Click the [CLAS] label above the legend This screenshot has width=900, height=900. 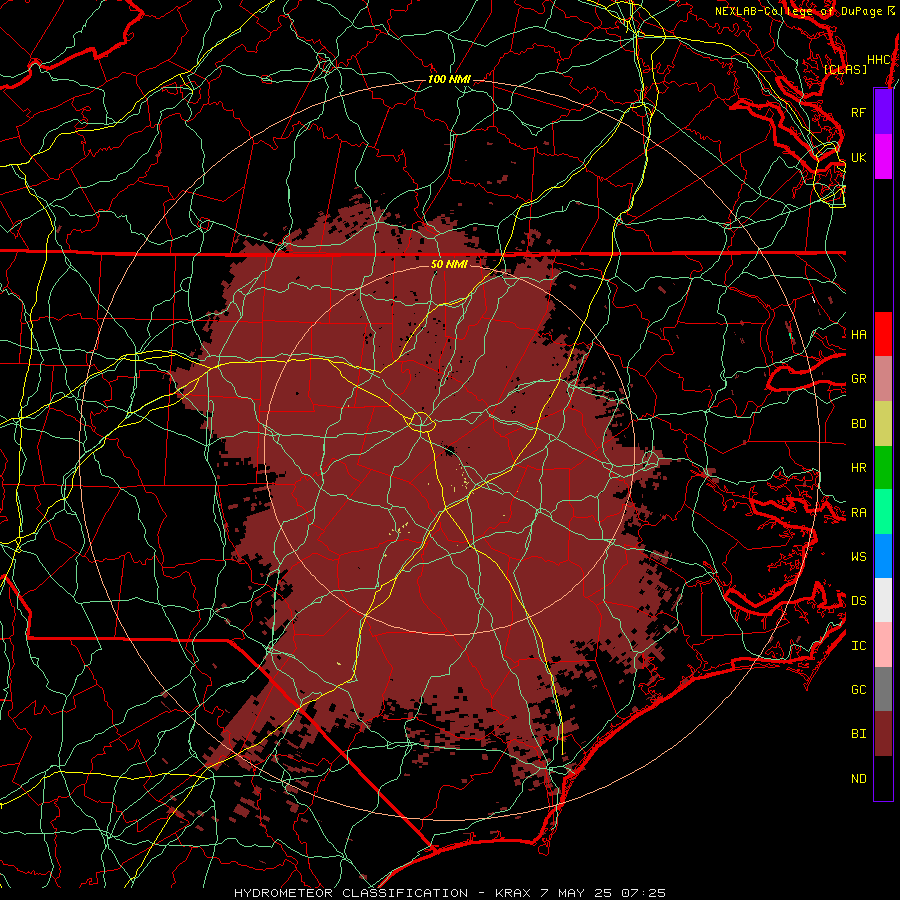point(845,69)
